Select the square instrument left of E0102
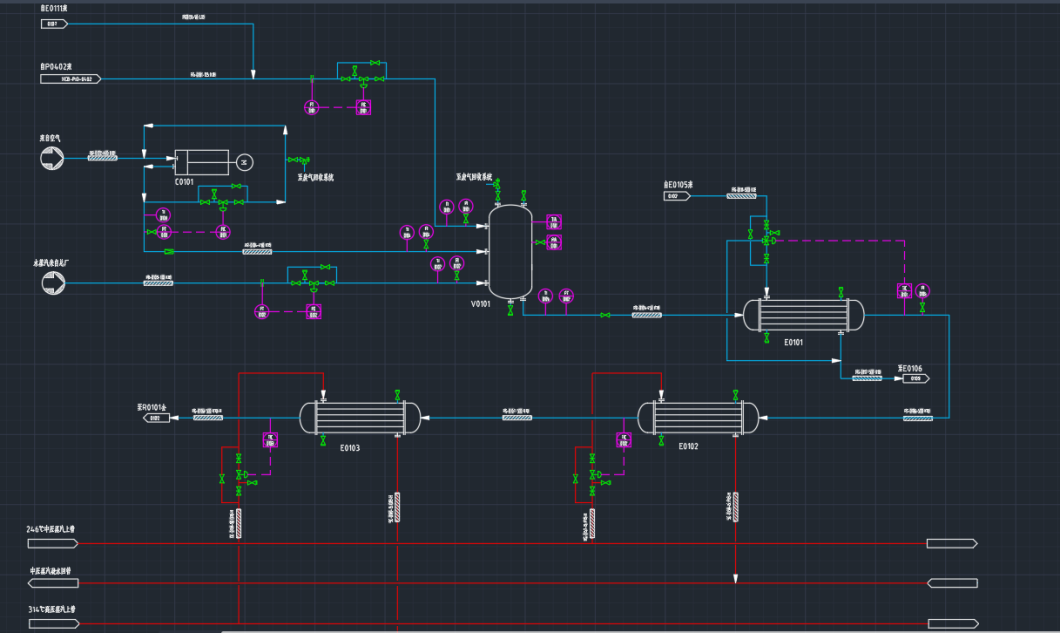This screenshot has width=1060, height=633. (x=624, y=440)
